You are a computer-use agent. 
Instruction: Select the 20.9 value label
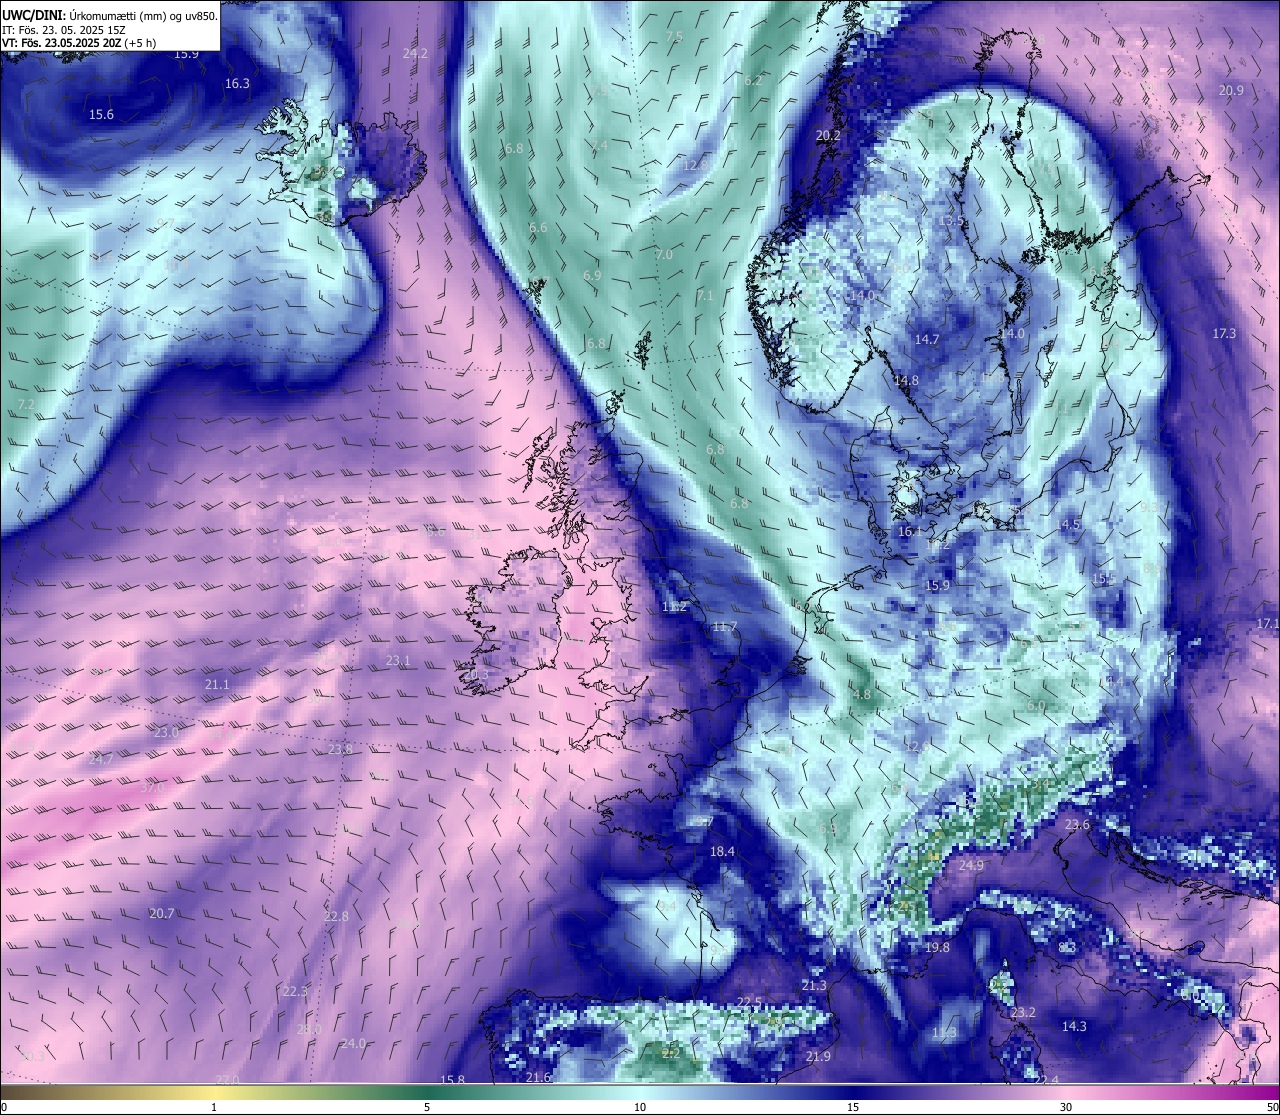[x=1231, y=91]
